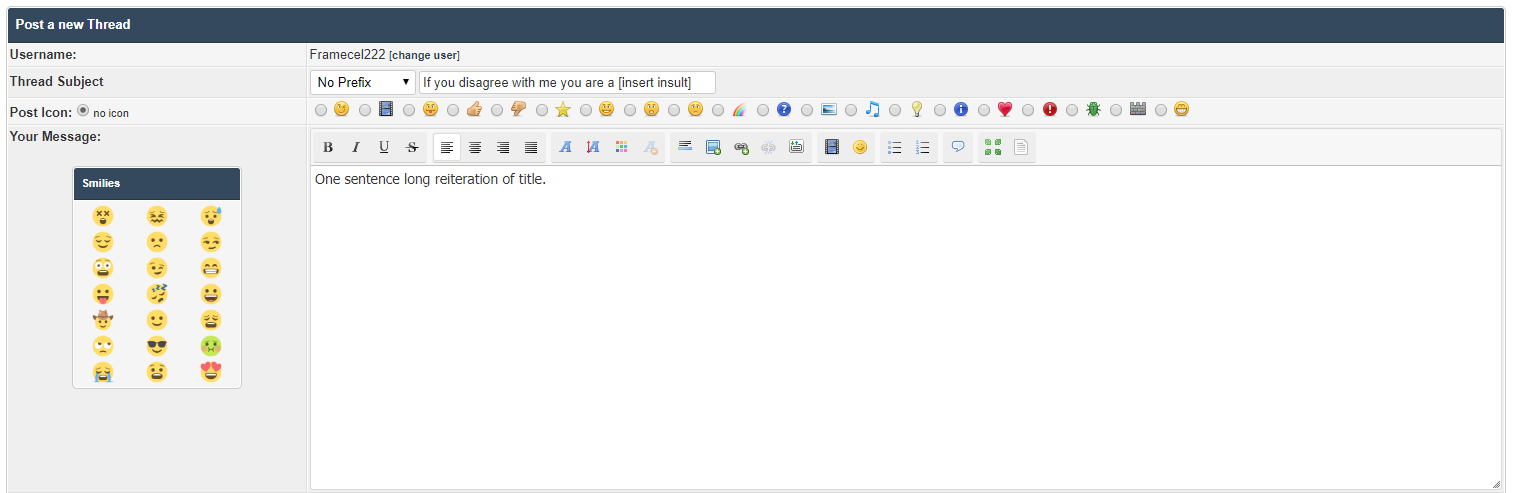Justify the message text
Image resolution: width=1515 pixels, height=493 pixels.
[531, 147]
